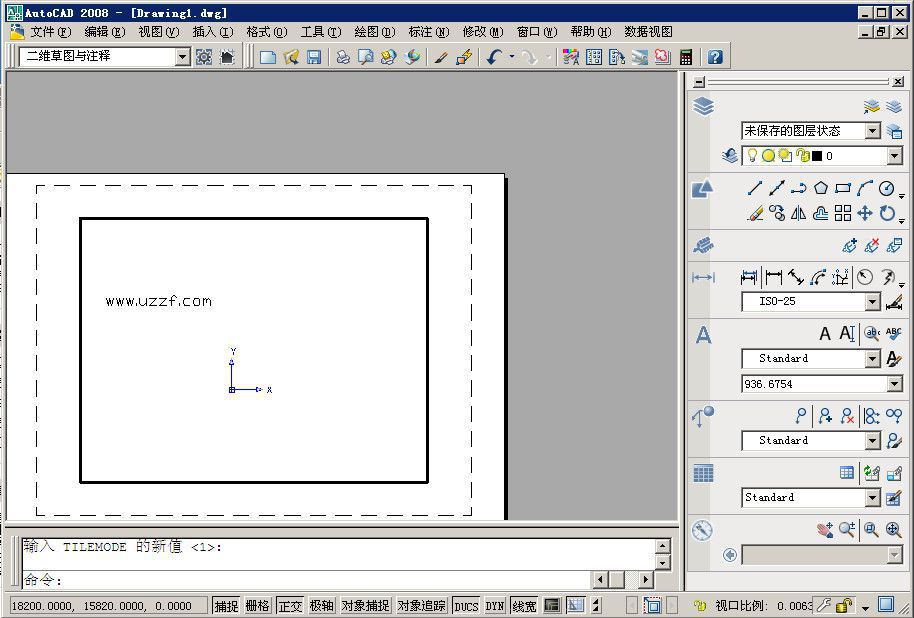This screenshot has width=914, height=618.
Task: Open the 未保存的图层状态 layer states dropdown
Action: (x=874, y=130)
